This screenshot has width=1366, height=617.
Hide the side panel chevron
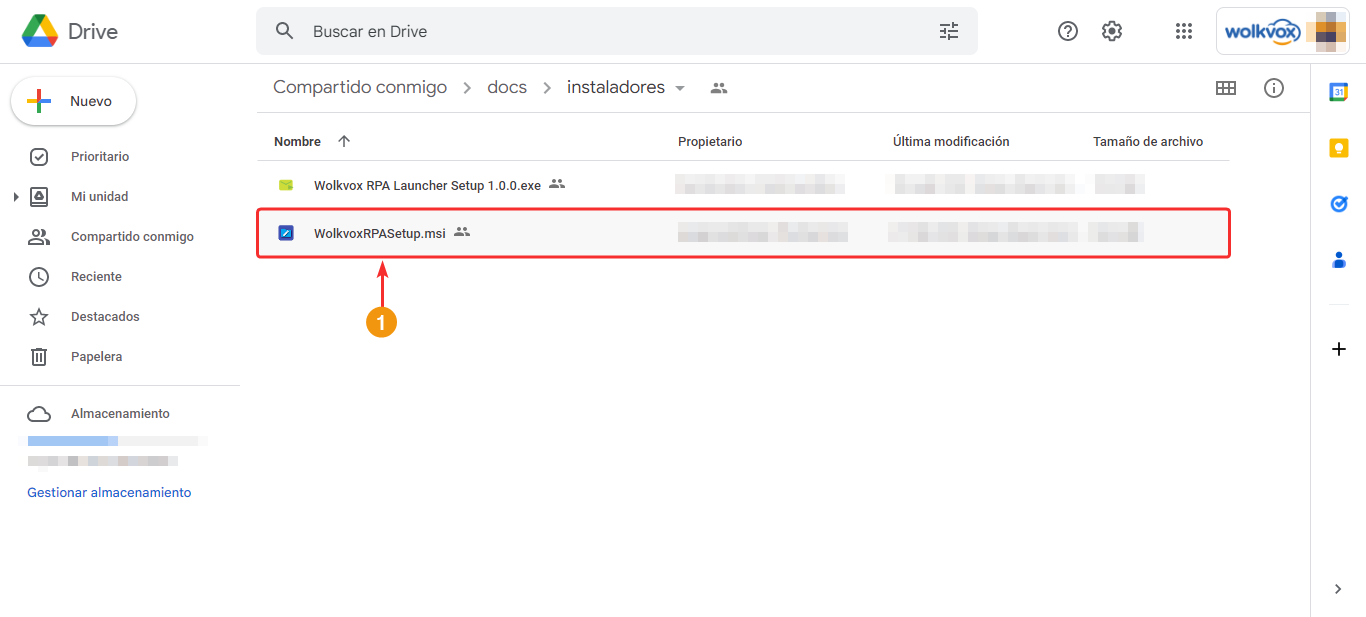click(1339, 589)
